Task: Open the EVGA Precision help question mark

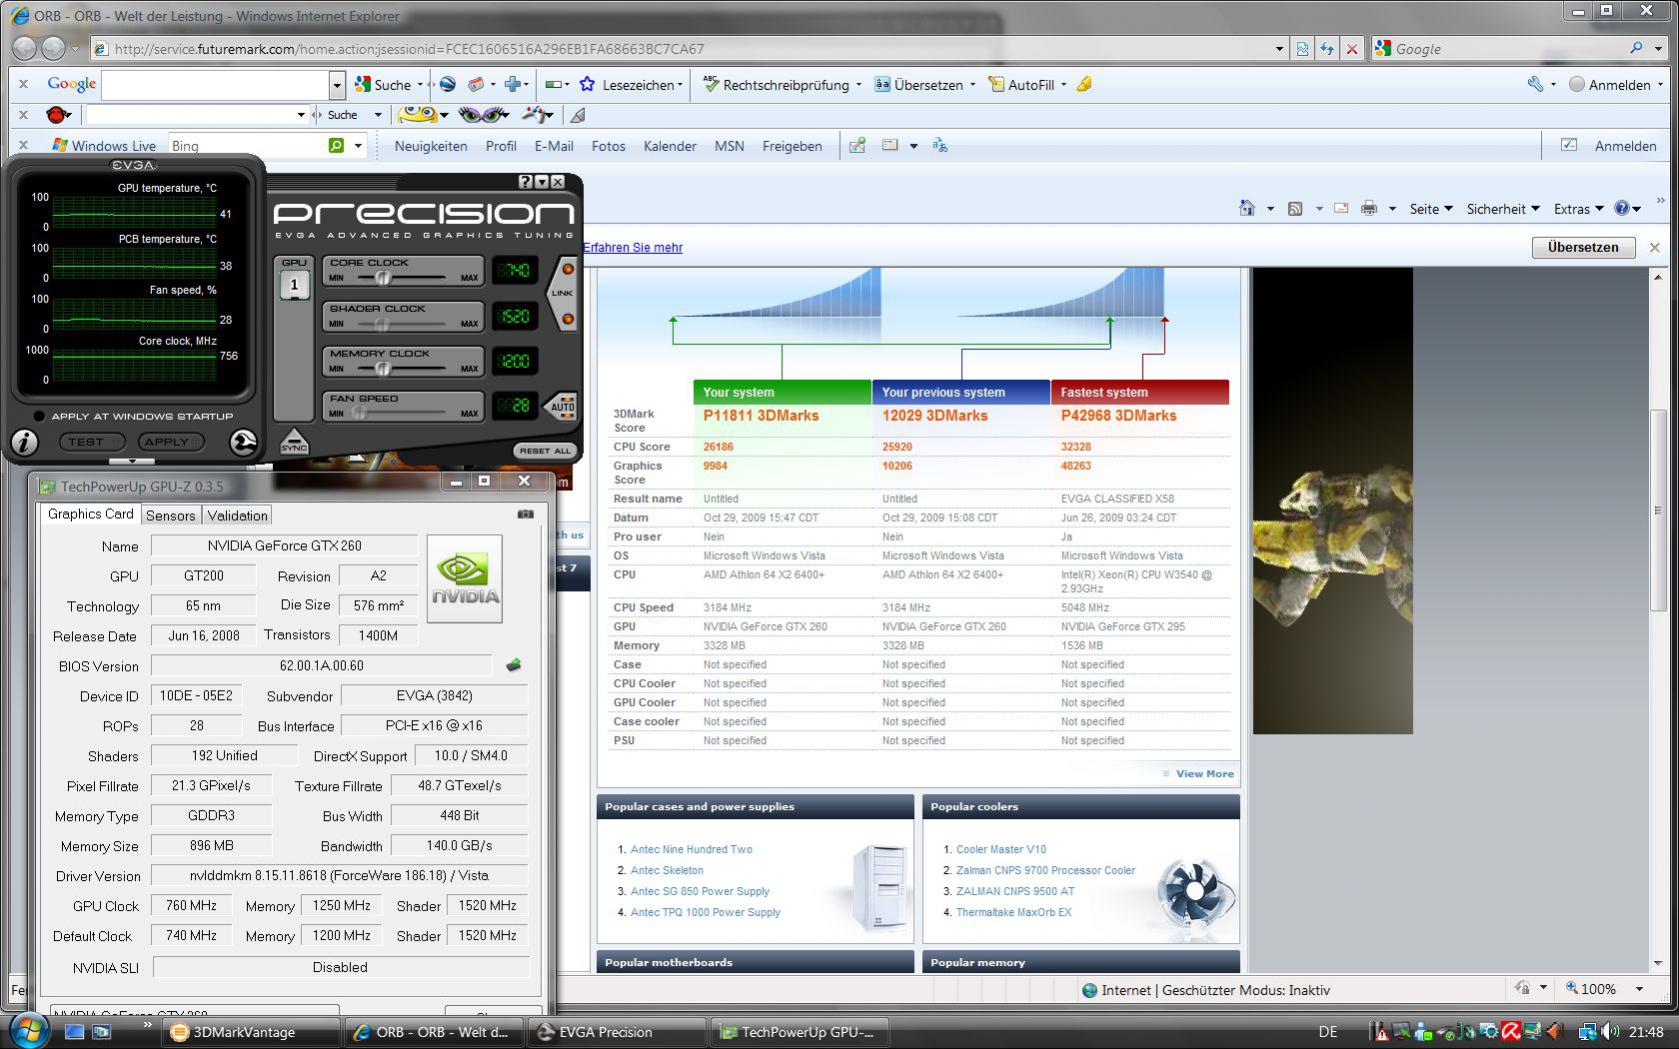Action: [526, 182]
